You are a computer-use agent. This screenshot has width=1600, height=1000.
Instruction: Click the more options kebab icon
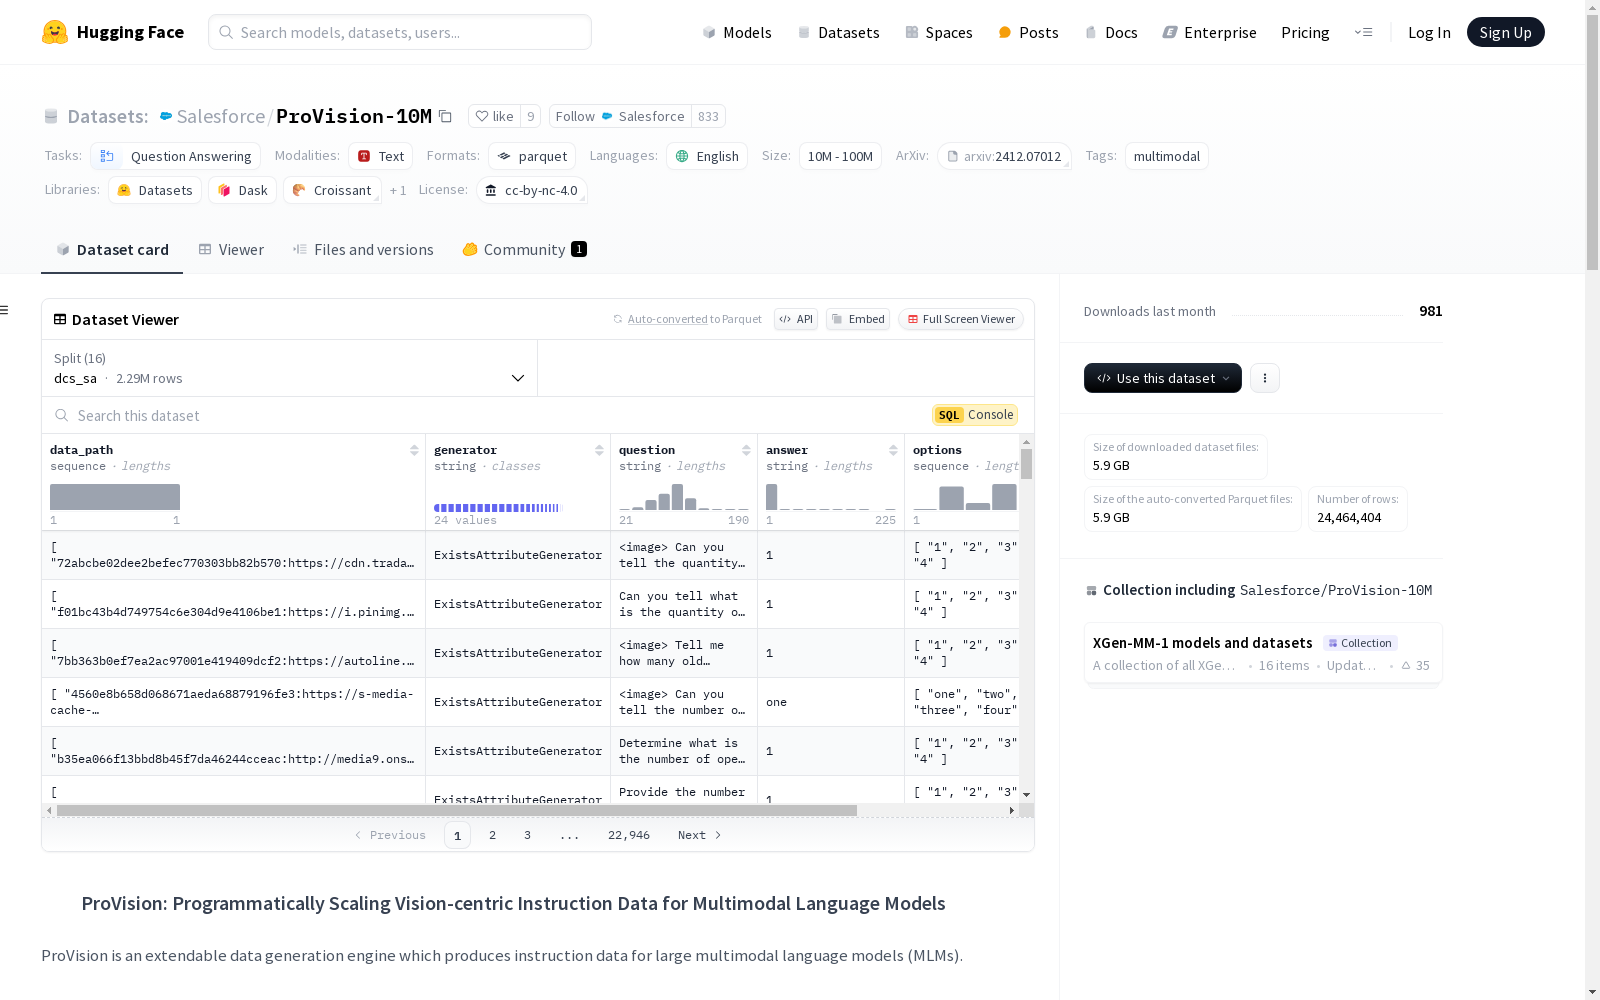(1265, 378)
